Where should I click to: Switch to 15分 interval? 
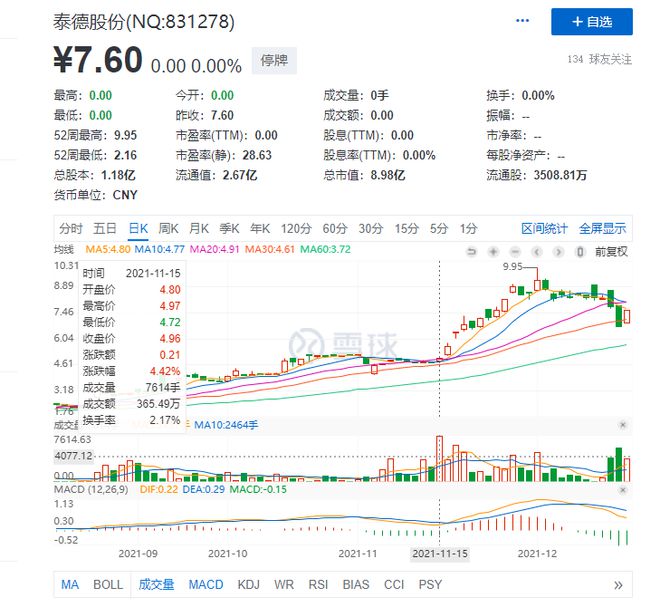click(407, 229)
